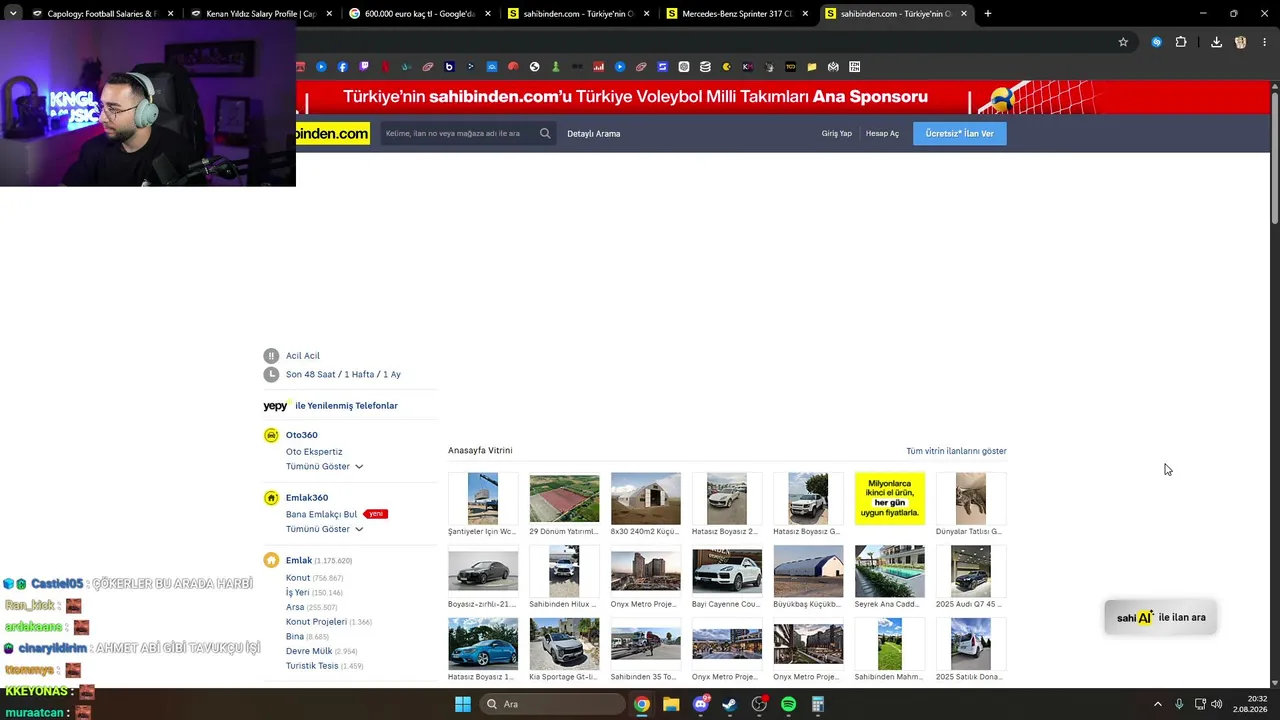This screenshot has height=720, width=1280.
Task: Open the İş Yeri category
Action: 298,592
